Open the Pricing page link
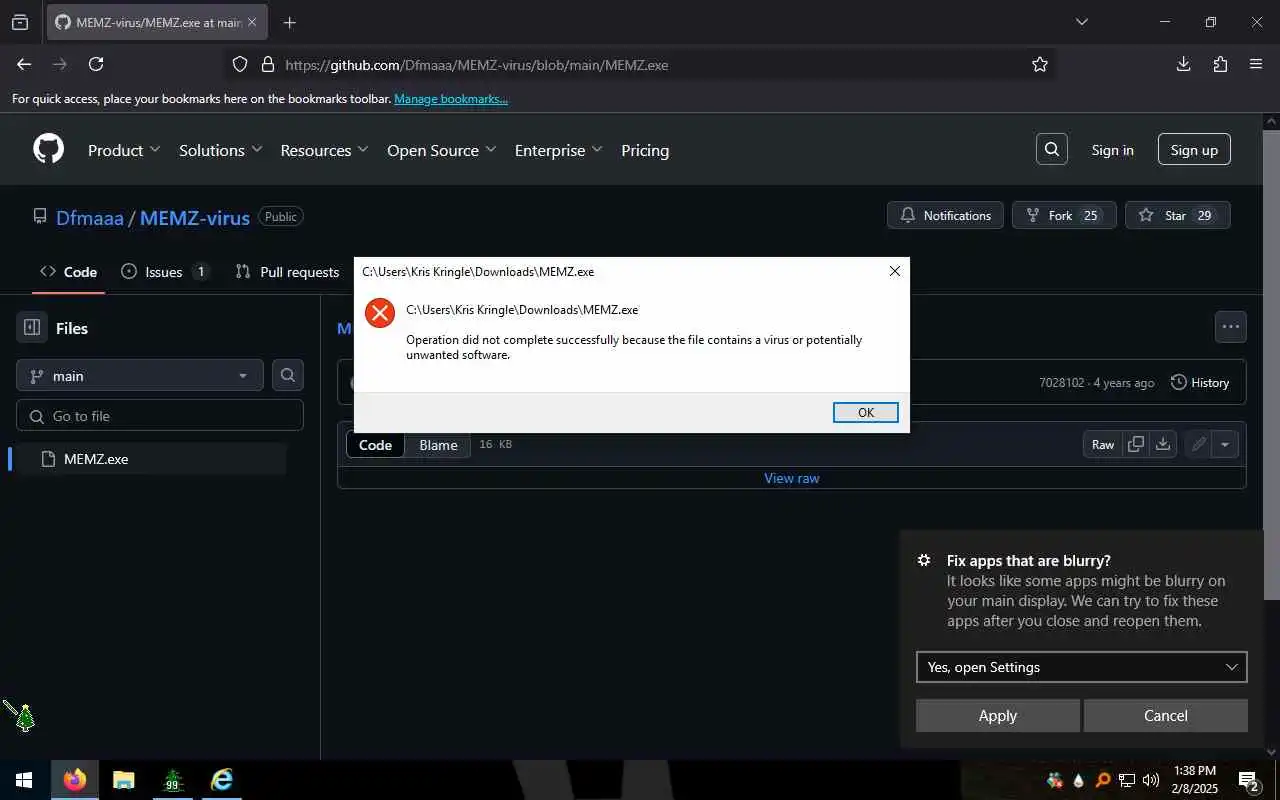 (x=645, y=150)
